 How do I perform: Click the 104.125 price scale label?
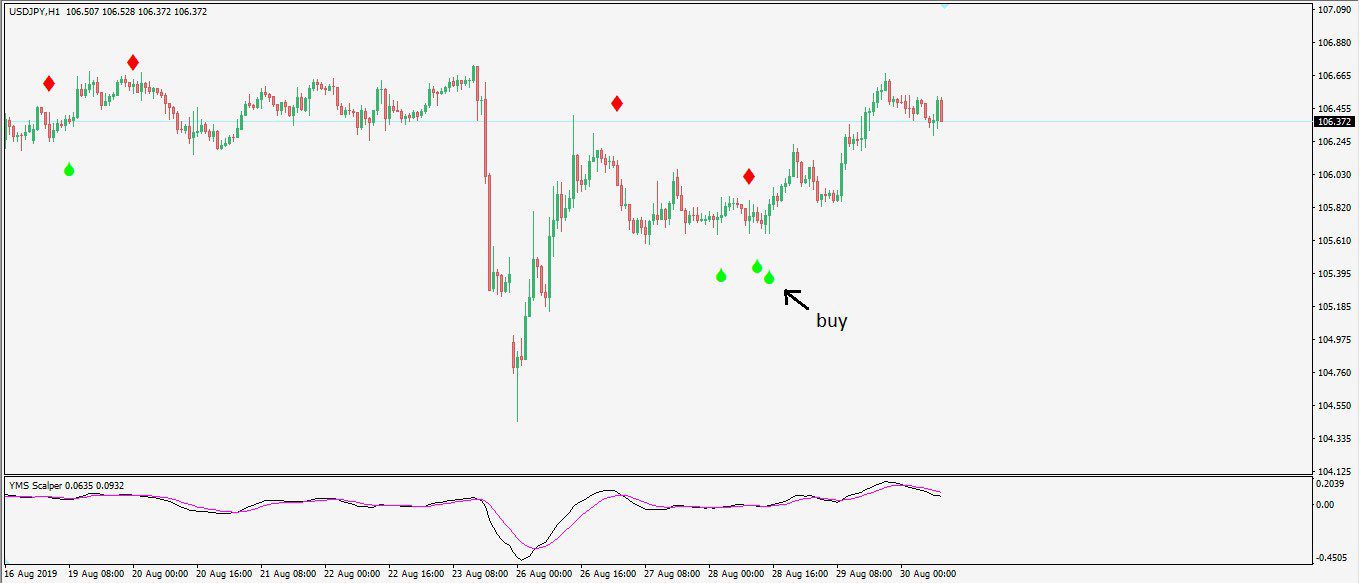coord(1333,471)
